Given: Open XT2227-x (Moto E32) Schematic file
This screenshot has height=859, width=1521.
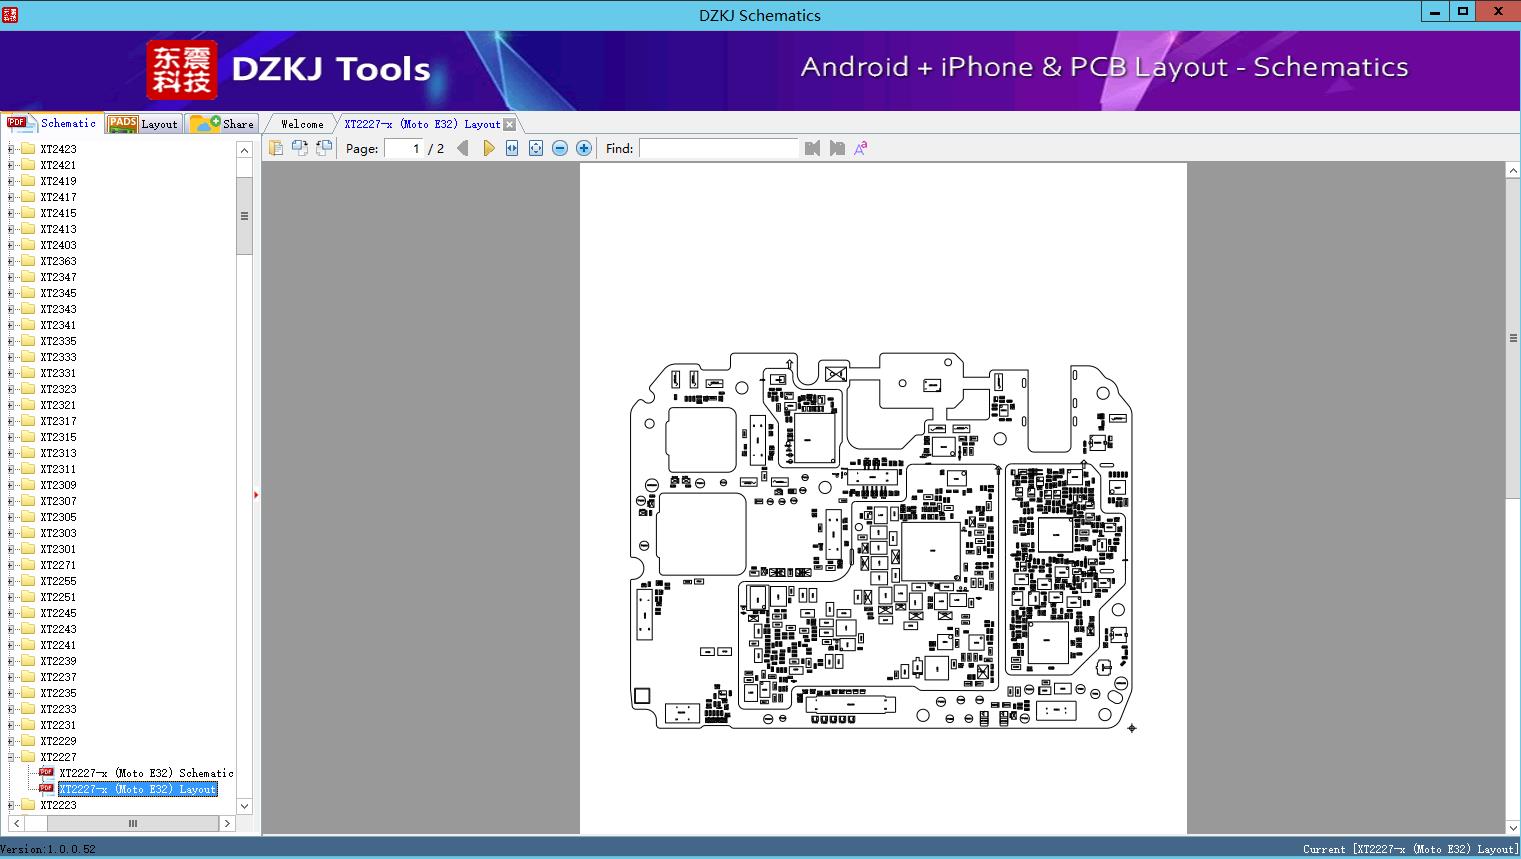Looking at the screenshot, I should [145, 773].
